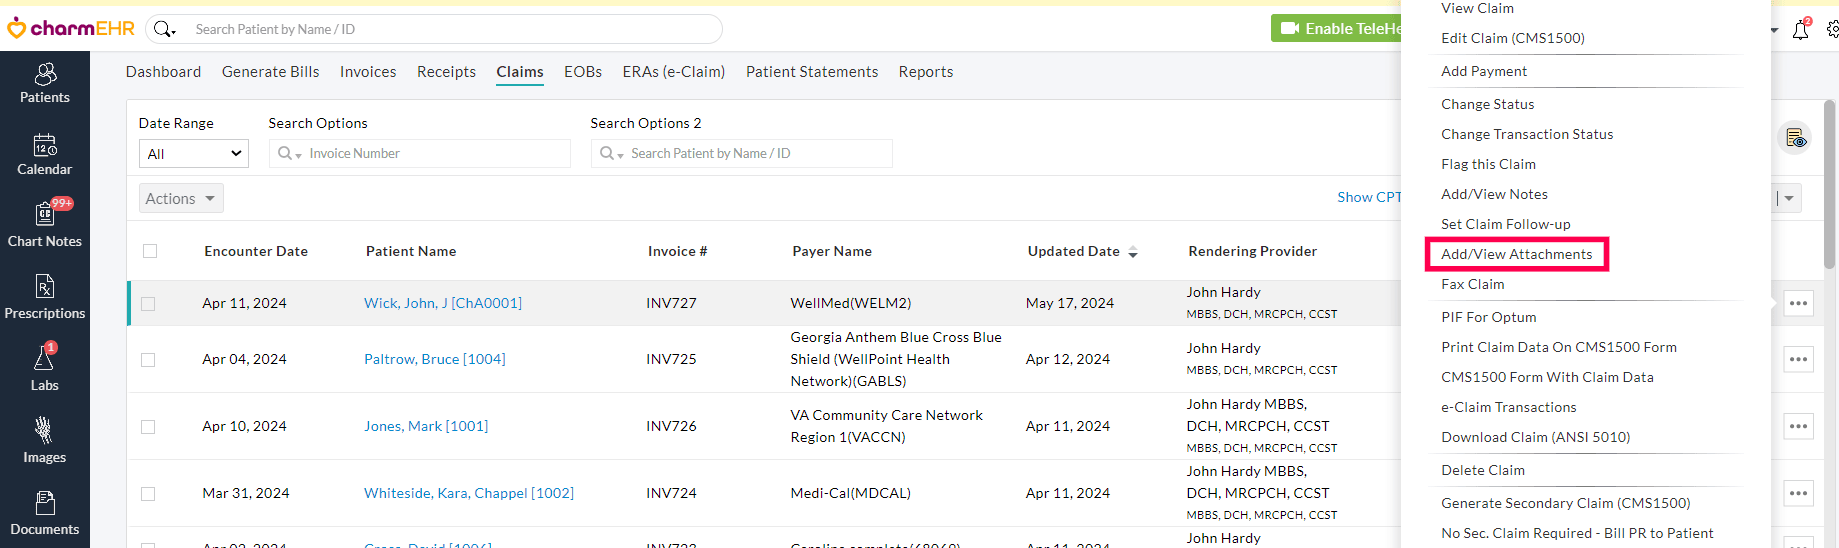Open Add/View Attachments from the menu
The width and height of the screenshot is (1839, 548).
[1516, 254]
